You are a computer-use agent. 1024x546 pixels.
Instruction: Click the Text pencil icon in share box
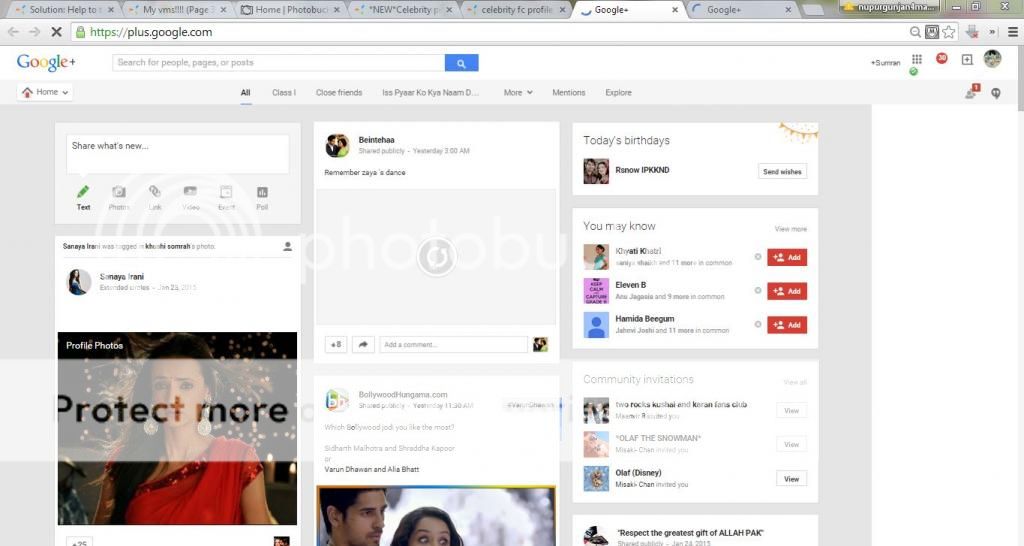[83, 192]
